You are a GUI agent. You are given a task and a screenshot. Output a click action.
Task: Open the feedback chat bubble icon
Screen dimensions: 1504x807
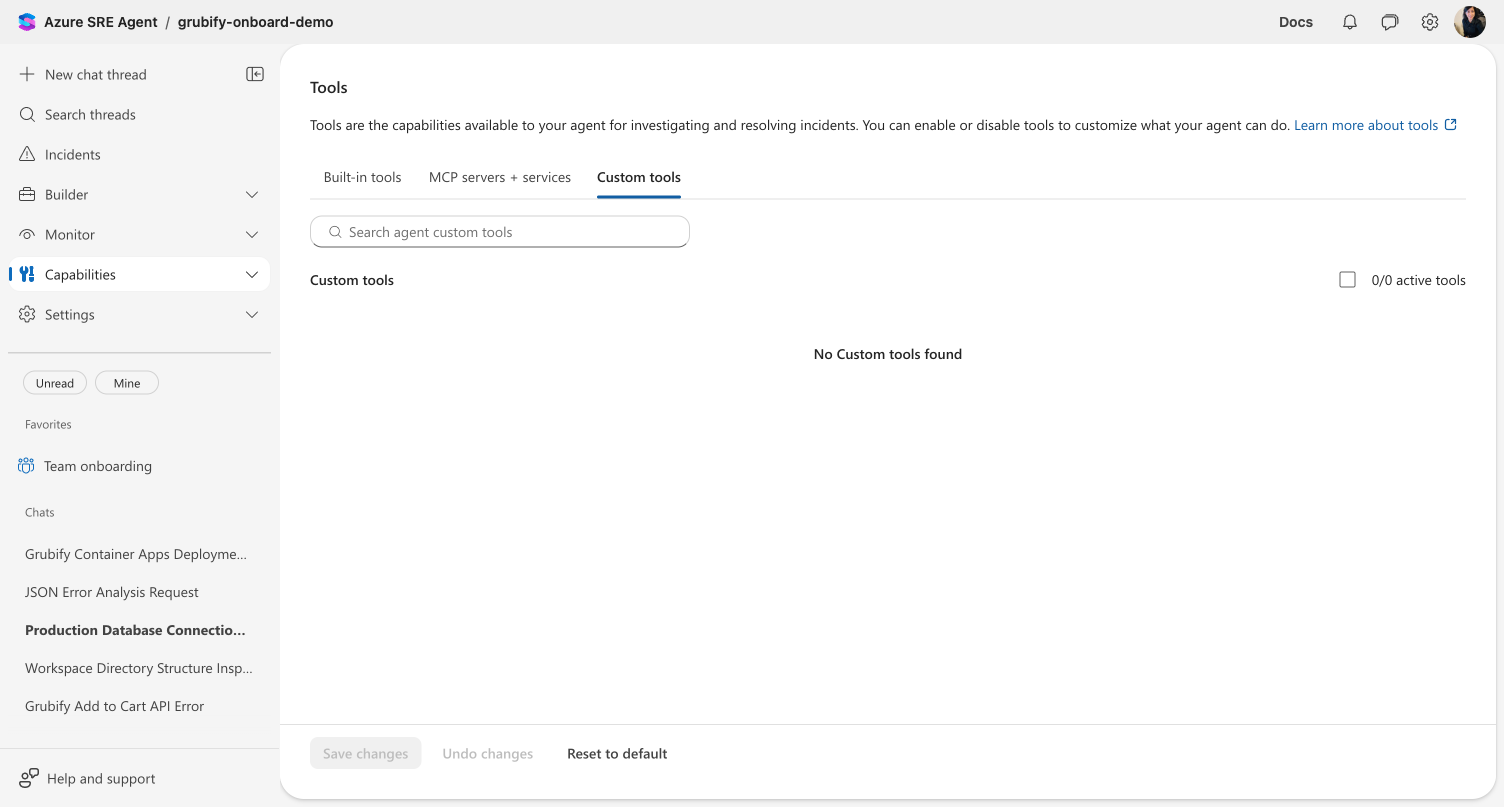(x=1390, y=22)
